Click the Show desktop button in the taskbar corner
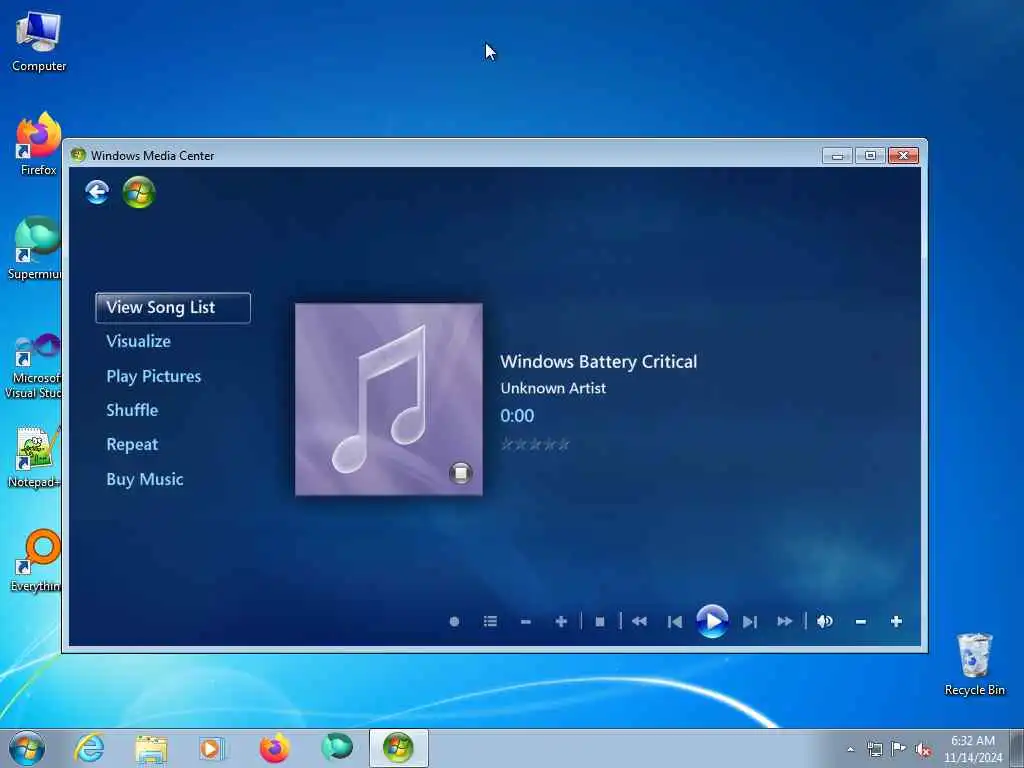The width and height of the screenshot is (1024, 768). [x=1017, y=748]
